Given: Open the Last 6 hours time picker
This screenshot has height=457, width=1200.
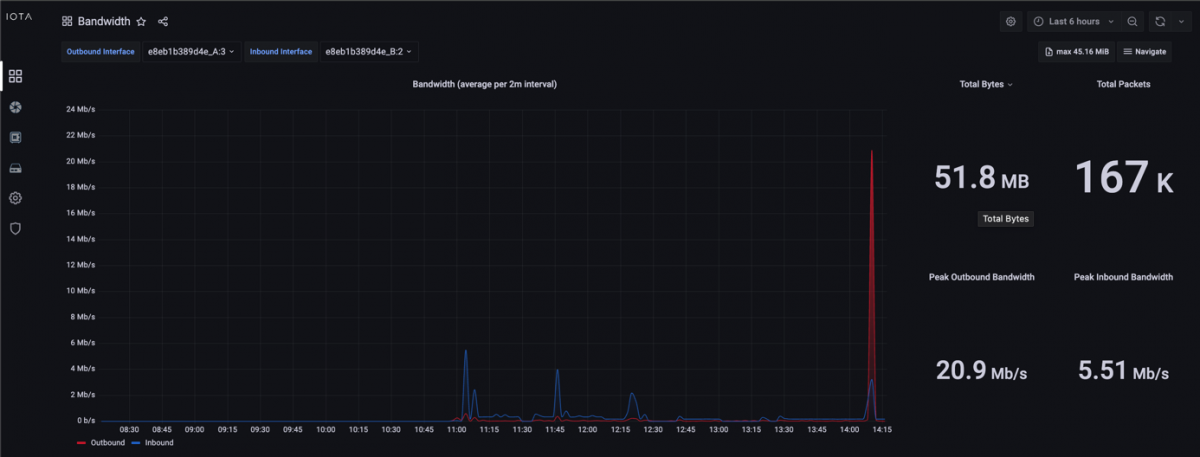Looking at the screenshot, I should 1072,21.
